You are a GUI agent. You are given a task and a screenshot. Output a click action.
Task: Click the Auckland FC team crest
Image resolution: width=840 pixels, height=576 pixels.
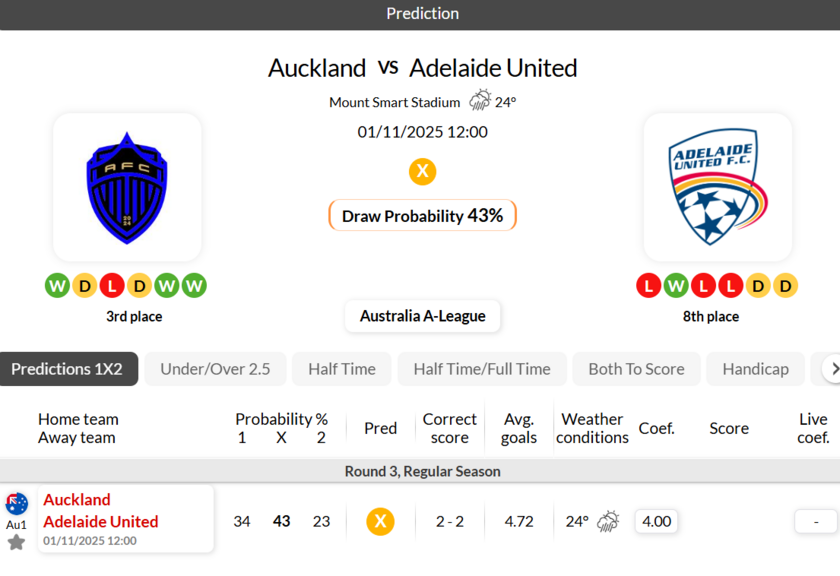(x=127, y=188)
